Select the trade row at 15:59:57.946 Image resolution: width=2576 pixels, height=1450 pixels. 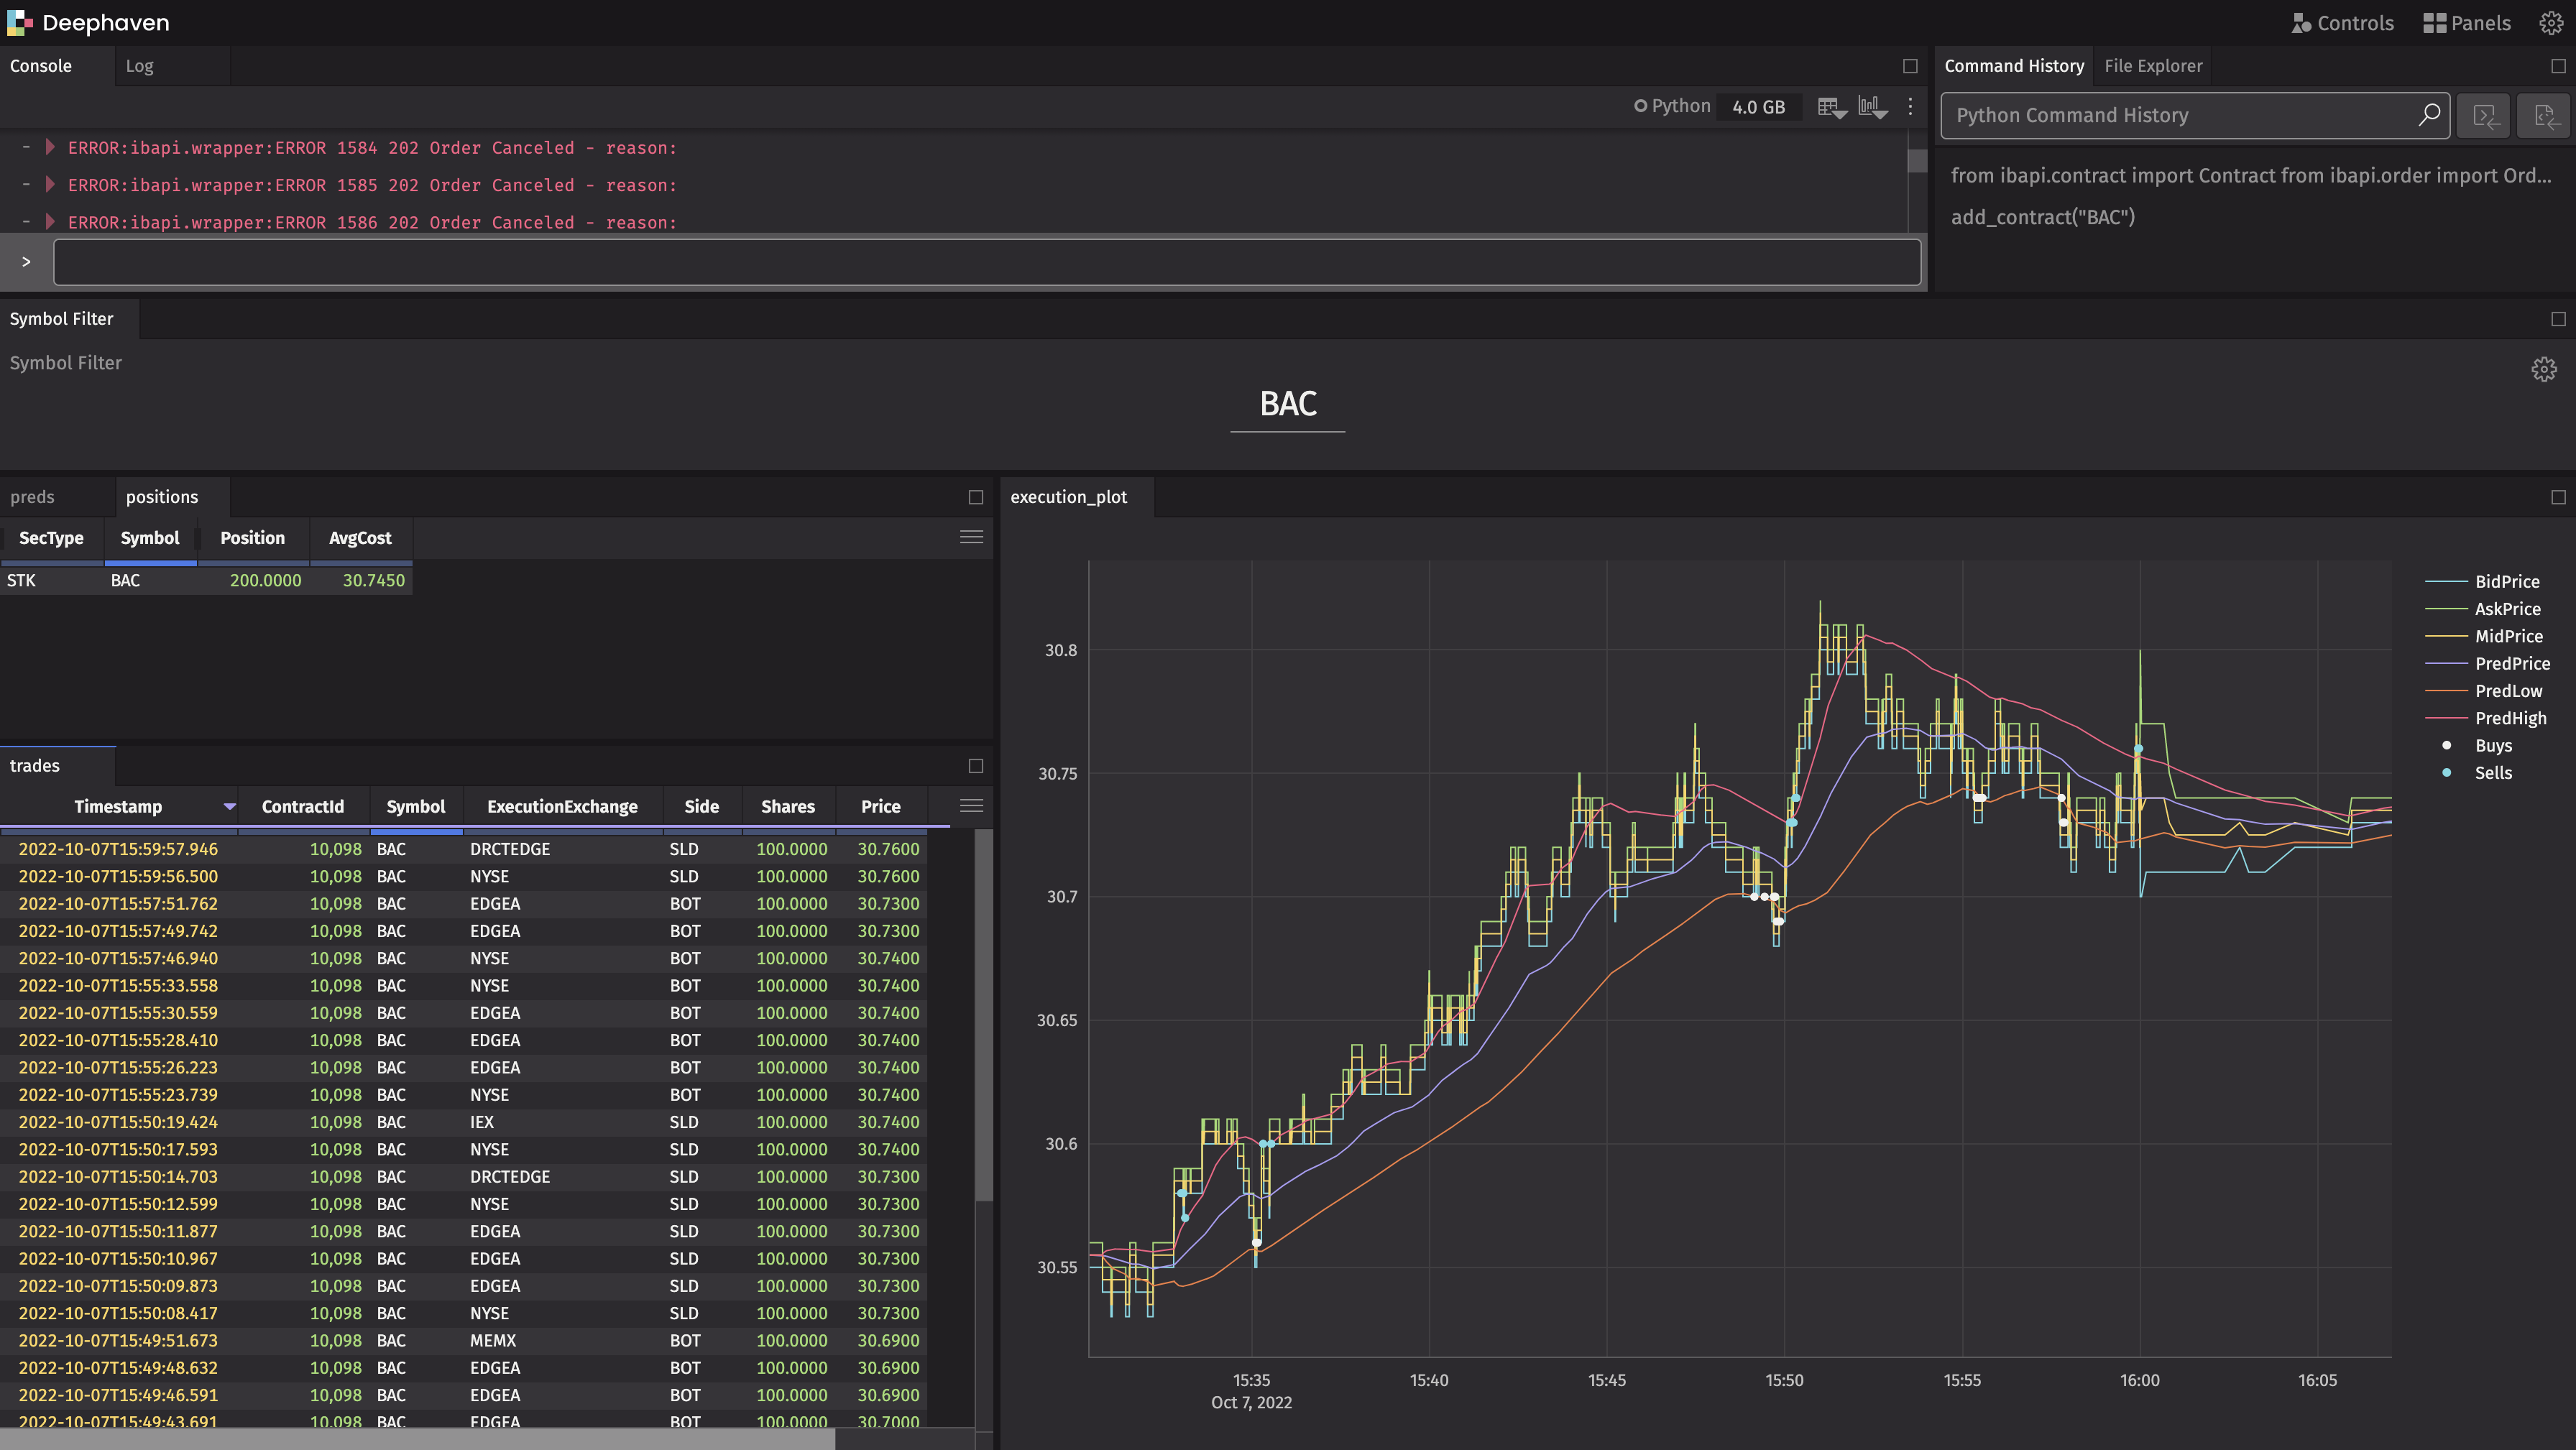463,849
